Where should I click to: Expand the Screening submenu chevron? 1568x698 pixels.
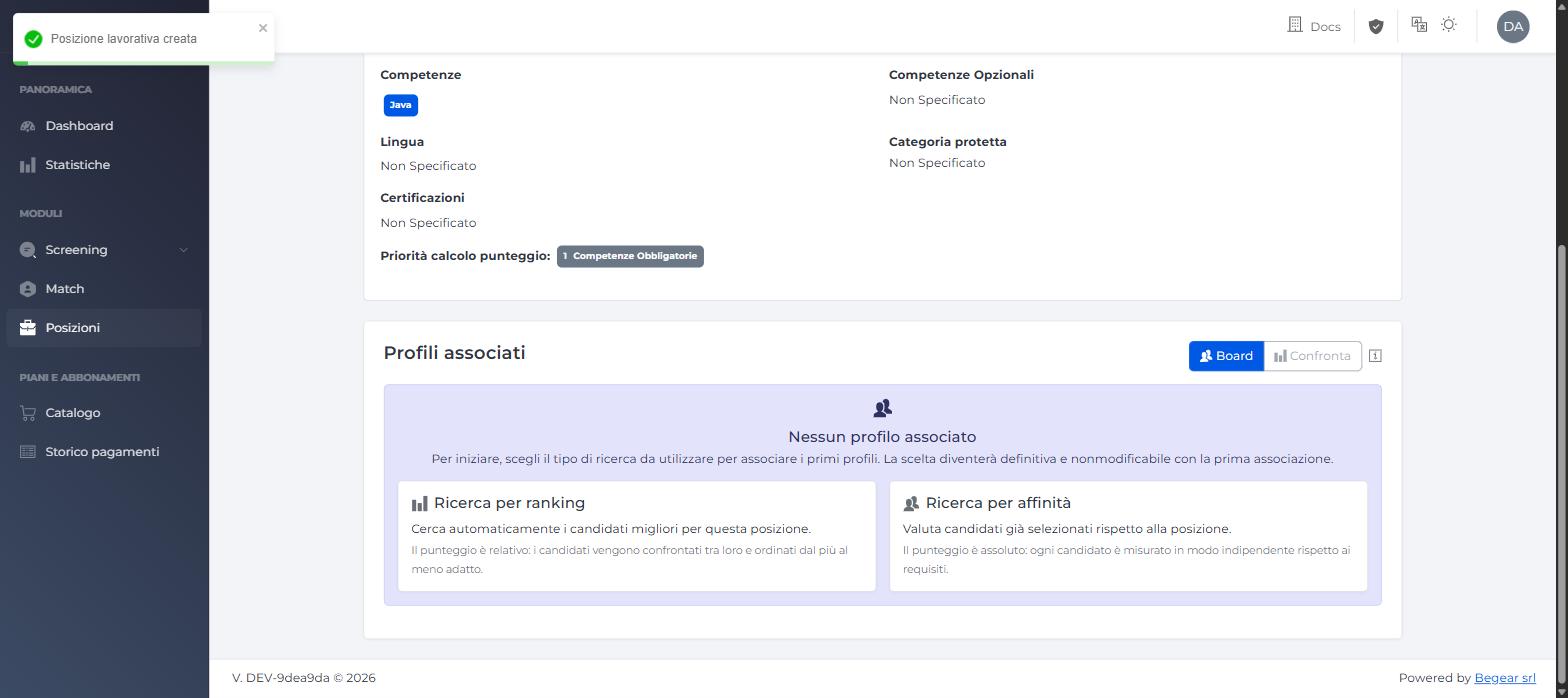183,250
